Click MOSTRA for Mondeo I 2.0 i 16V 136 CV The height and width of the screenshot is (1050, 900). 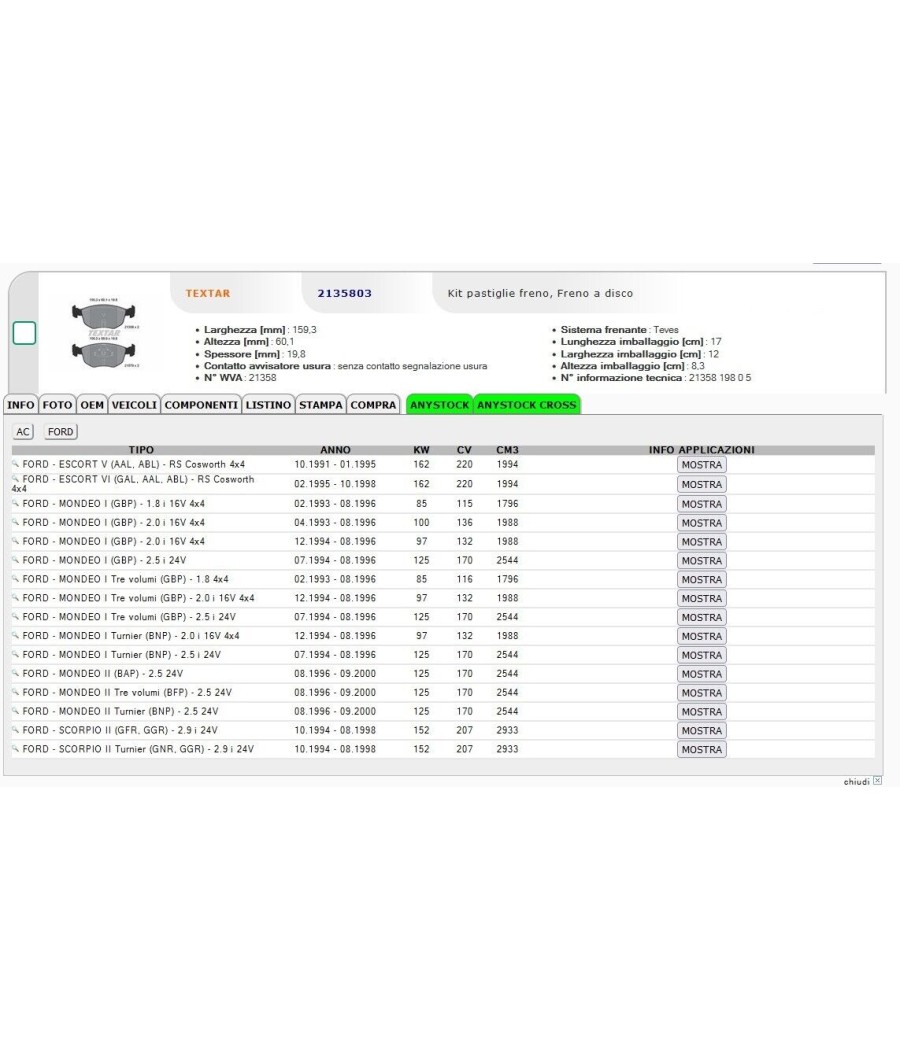tap(701, 523)
